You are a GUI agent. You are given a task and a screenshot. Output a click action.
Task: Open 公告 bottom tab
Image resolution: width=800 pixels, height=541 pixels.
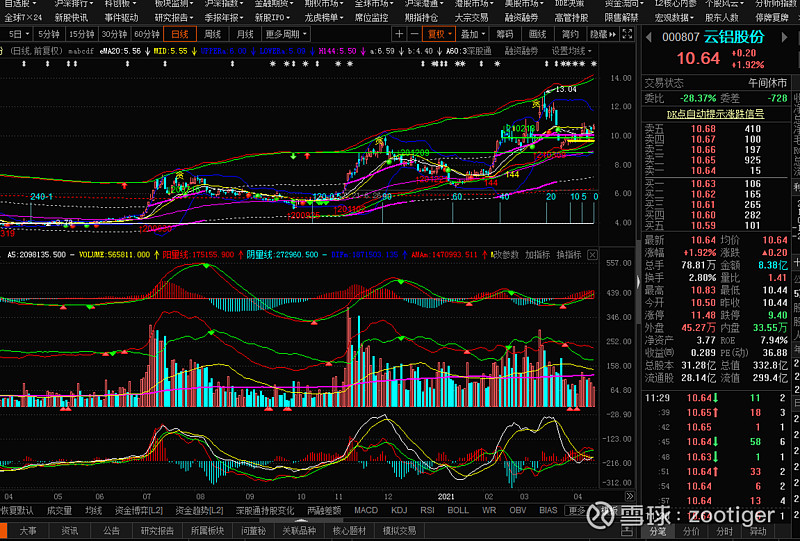[x=112, y=531]
